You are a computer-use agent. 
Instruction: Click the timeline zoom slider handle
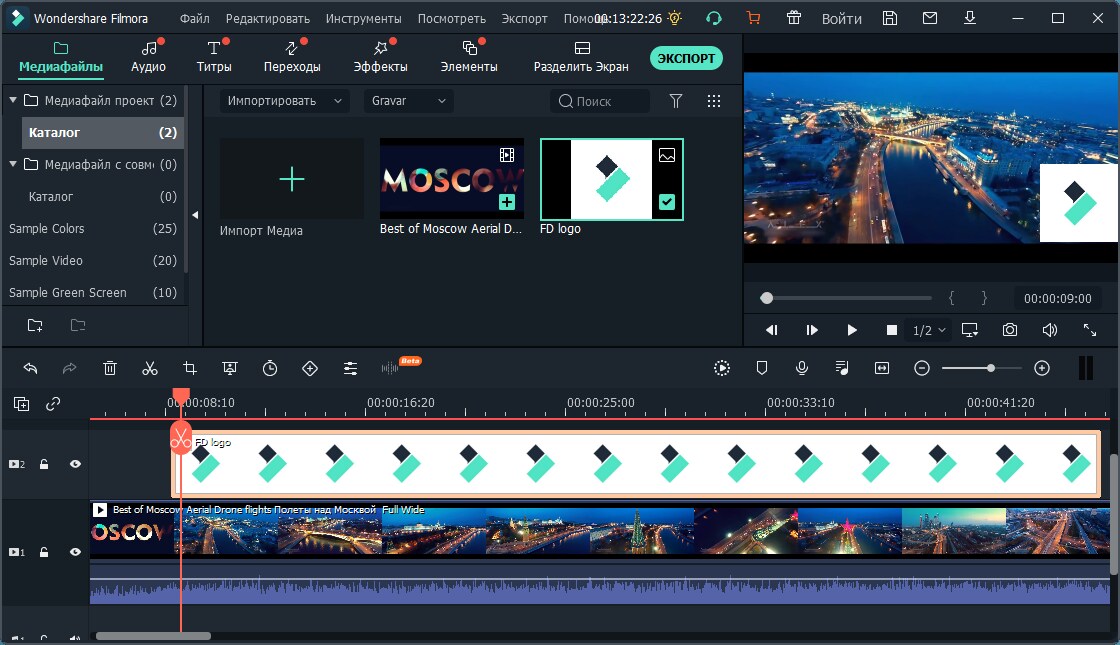(991, 368)
